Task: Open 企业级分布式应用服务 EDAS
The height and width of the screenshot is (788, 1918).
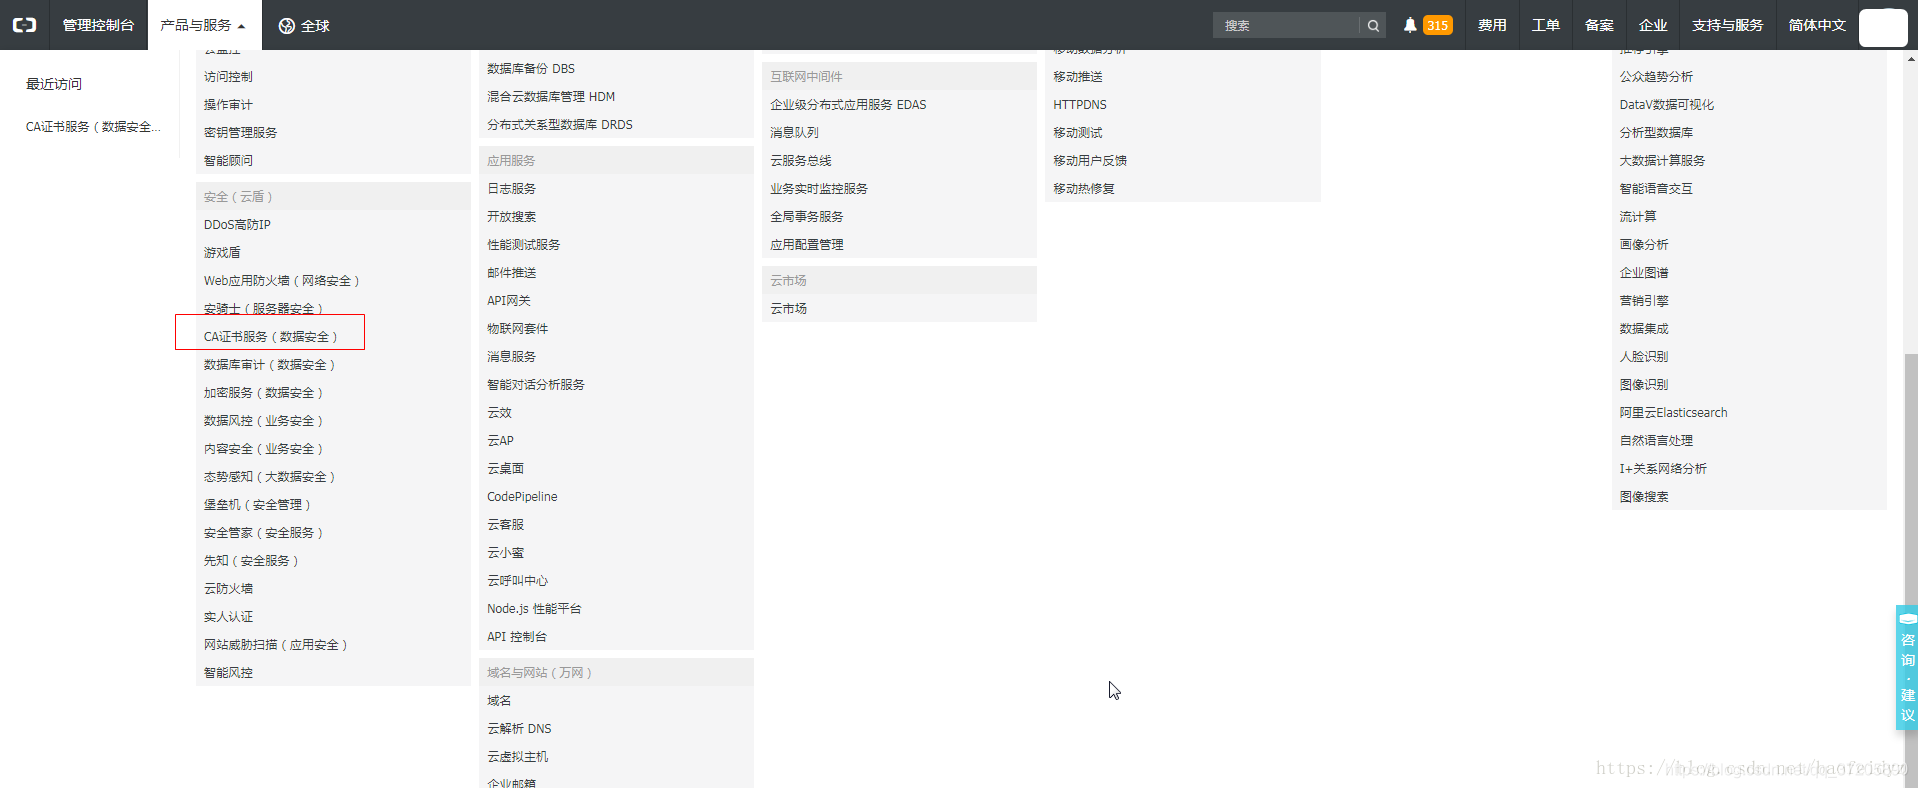Action: click(848, 105)
